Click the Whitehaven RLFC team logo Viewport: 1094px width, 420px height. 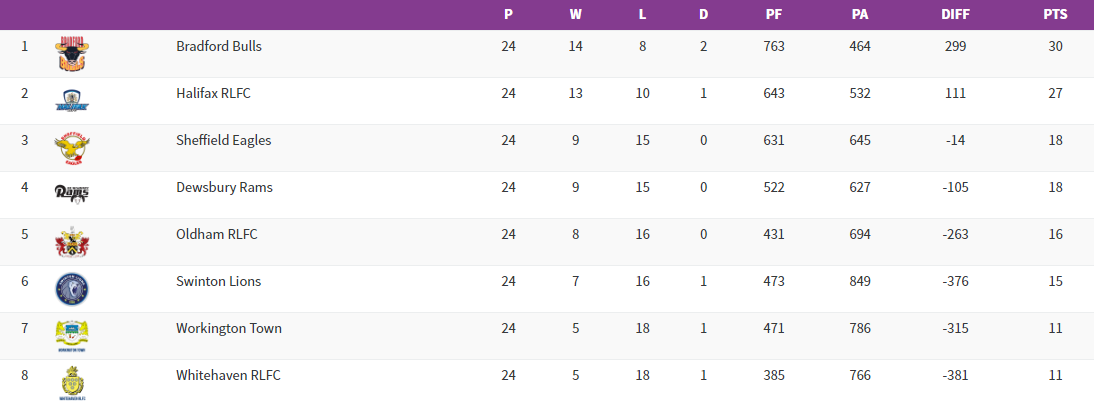pos(72,383)
